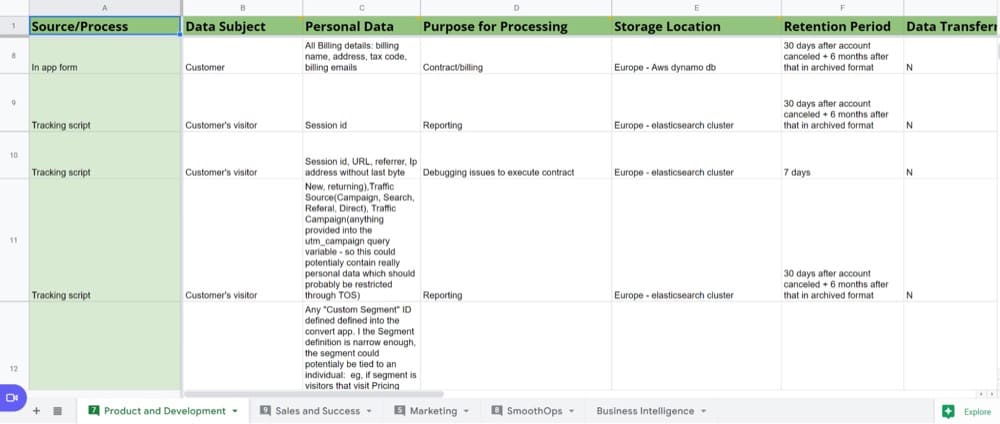Screen dimensions: 1000x424
Task: Select row 11 header
Action: tap(13, 240)
